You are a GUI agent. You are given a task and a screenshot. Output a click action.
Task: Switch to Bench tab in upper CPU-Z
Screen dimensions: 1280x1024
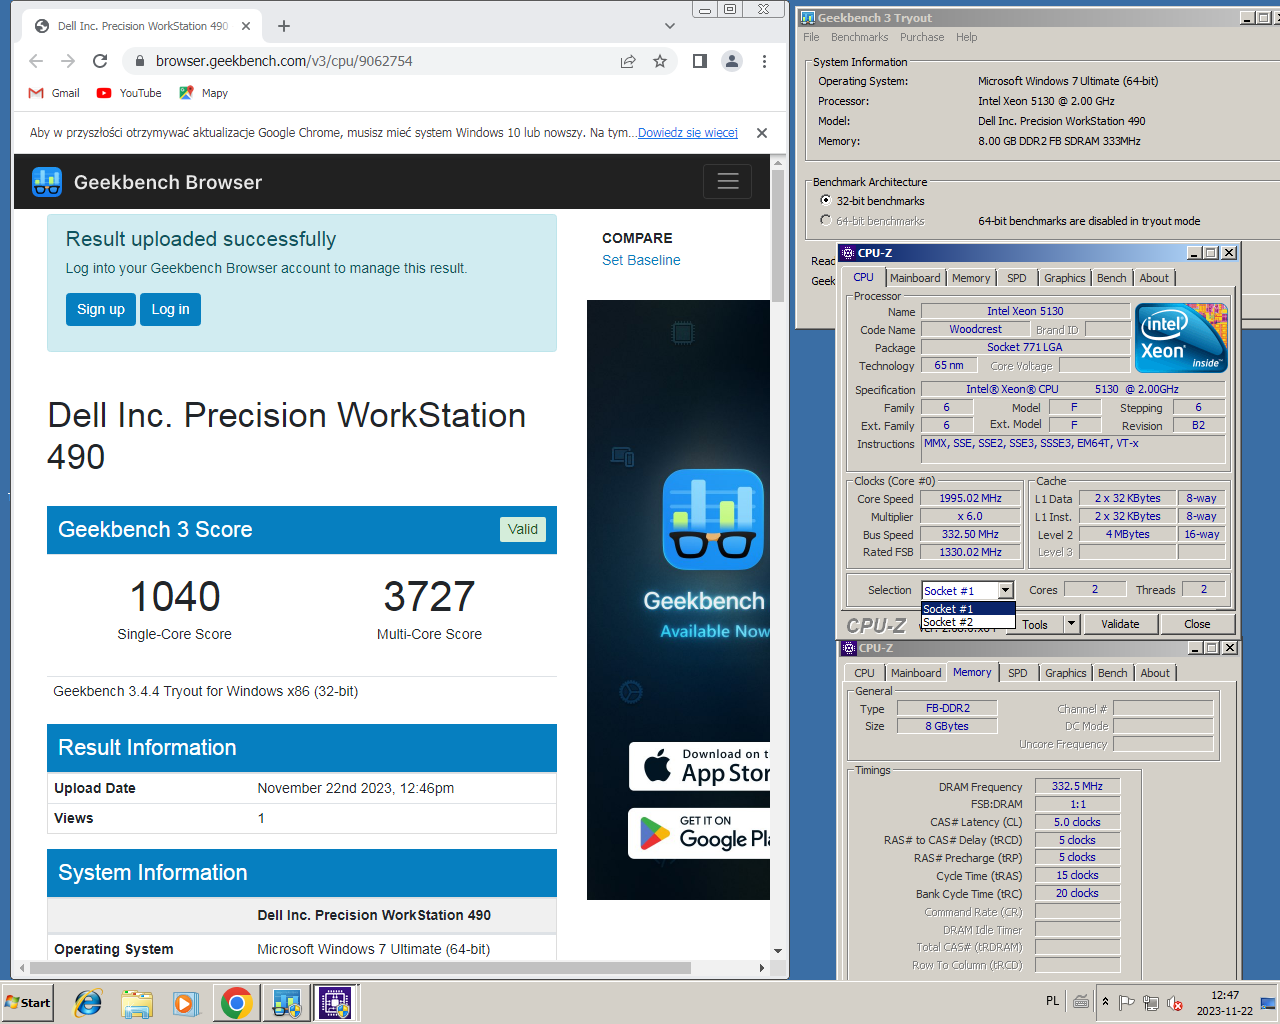[x=1112, y=278]
